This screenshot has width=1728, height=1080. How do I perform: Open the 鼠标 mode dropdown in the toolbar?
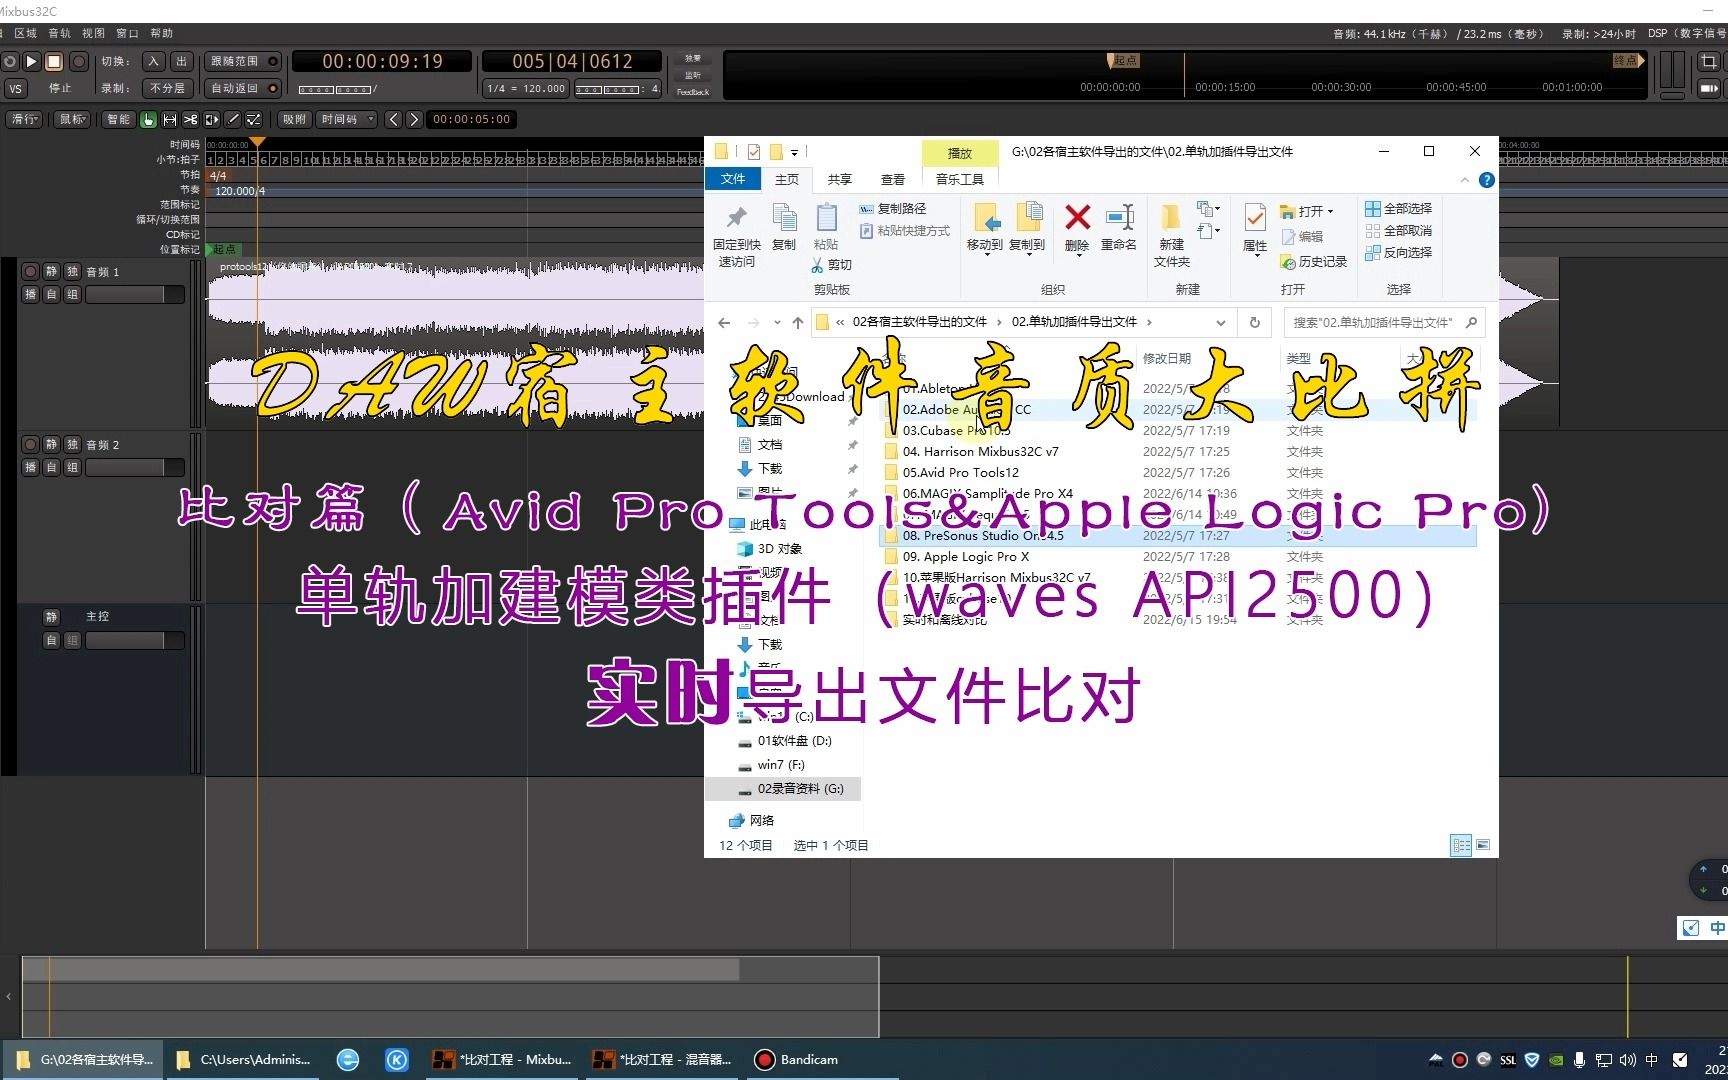coord(71,119)
